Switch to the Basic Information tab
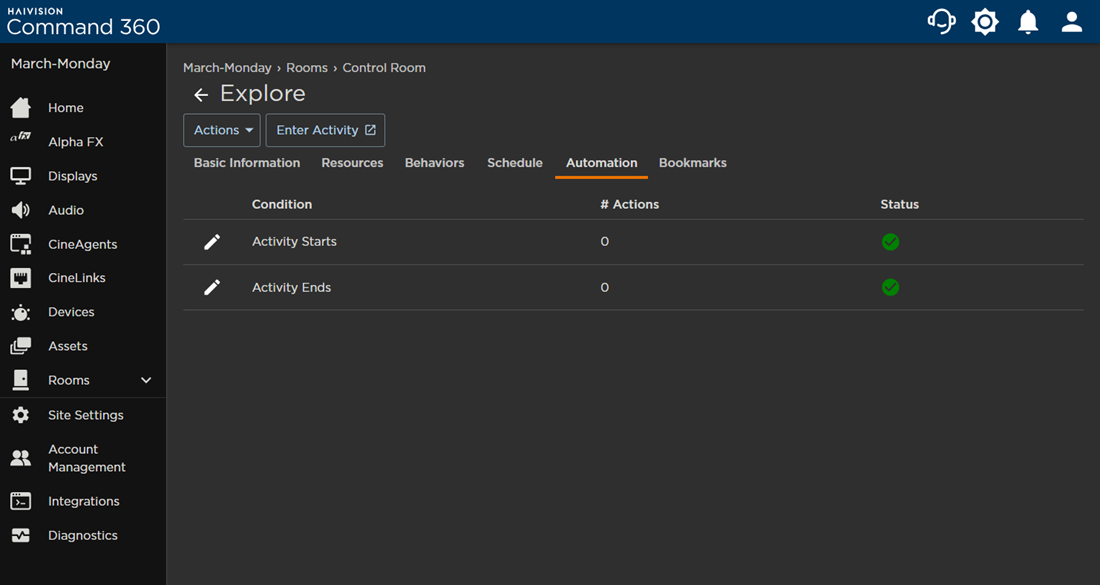Image resolution: width=1100 pixels, height=585 pixels. pos(247,163)
